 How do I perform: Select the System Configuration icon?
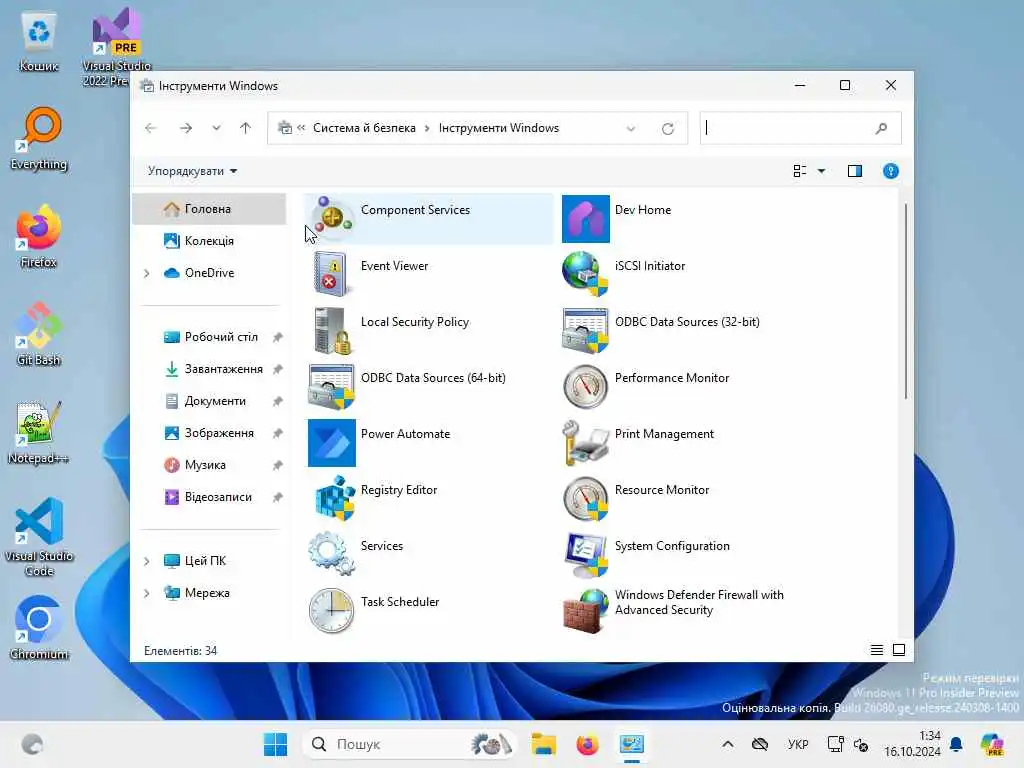585,554
